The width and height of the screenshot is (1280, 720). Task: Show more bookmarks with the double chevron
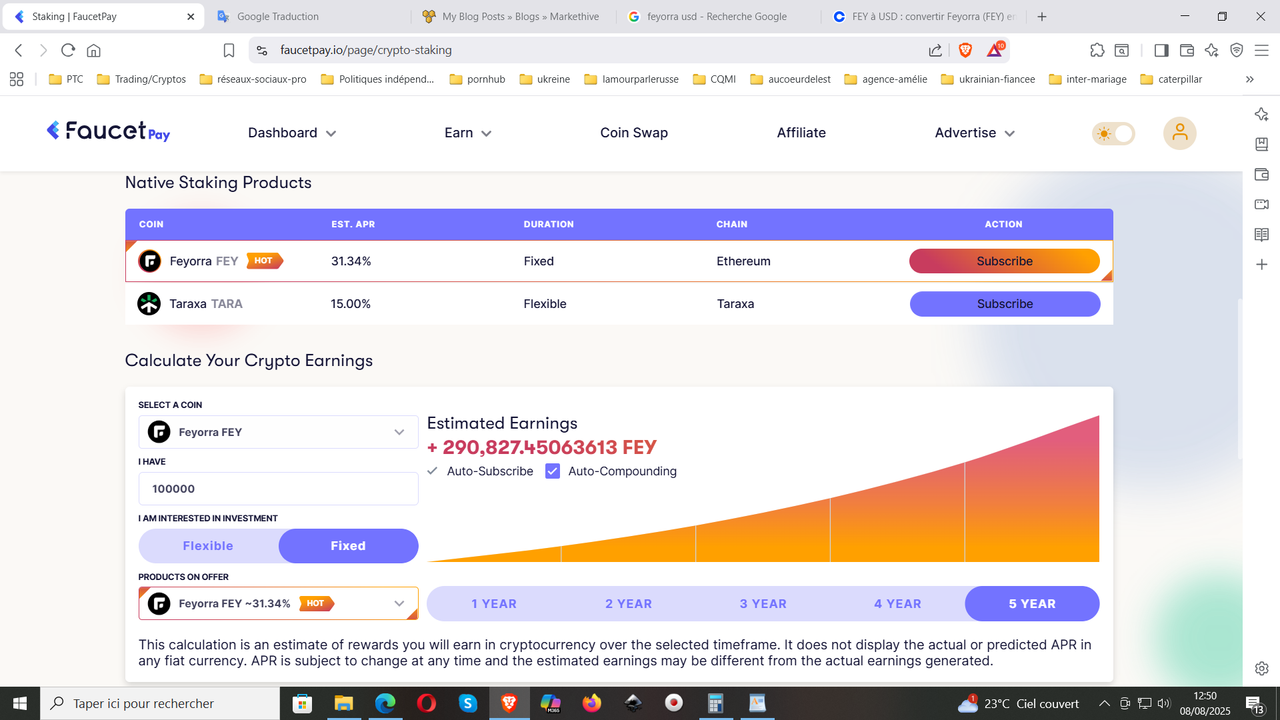click(1250, 79)
